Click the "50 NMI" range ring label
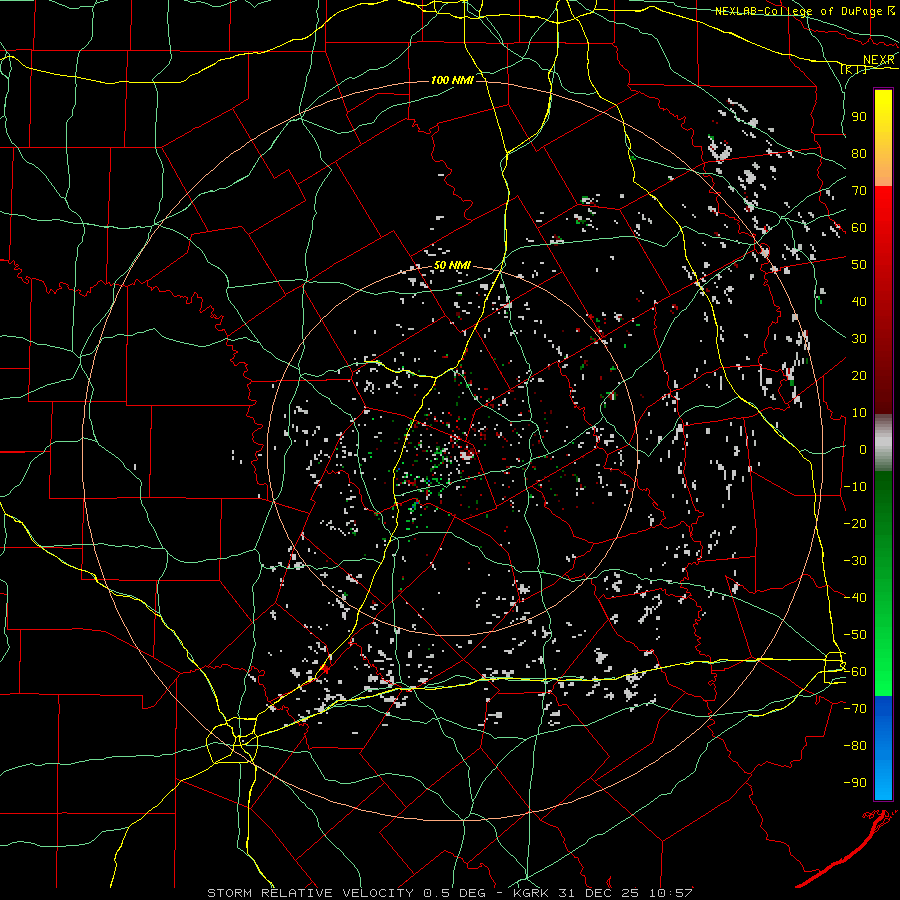The image size is (900, 900). tap(452, 265)
